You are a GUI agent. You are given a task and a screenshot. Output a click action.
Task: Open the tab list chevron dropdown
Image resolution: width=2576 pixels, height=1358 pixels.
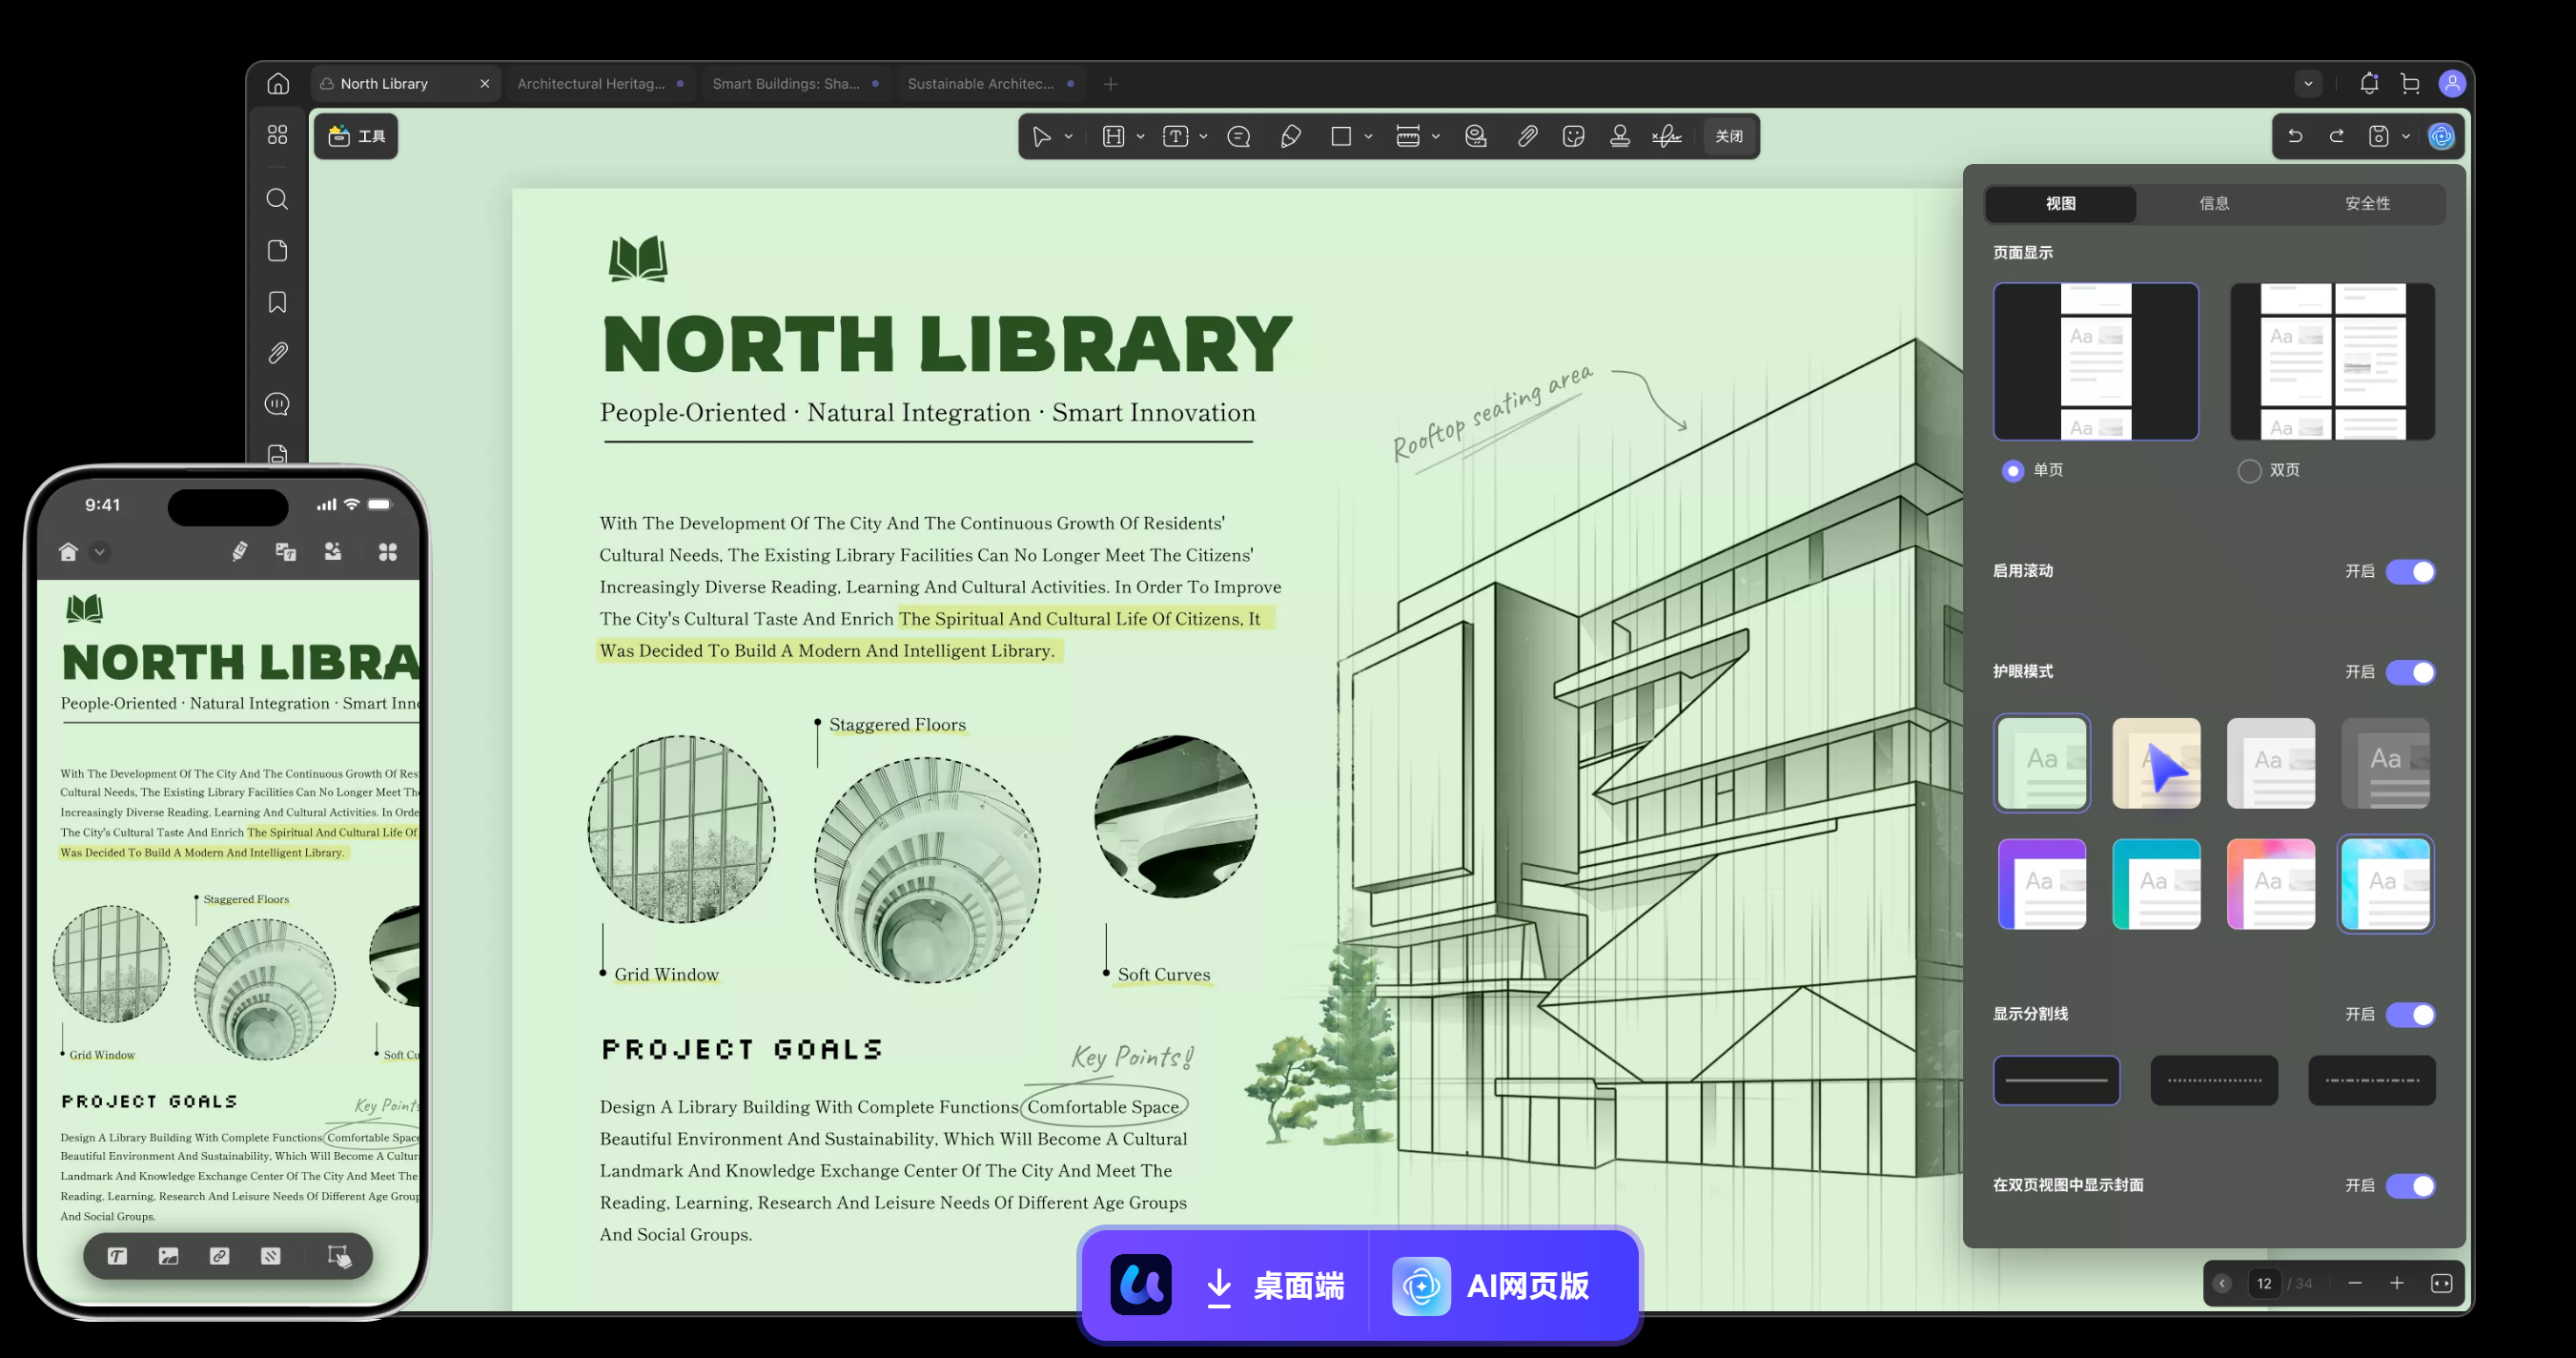pyautogui.click(x=2308, y=84)
